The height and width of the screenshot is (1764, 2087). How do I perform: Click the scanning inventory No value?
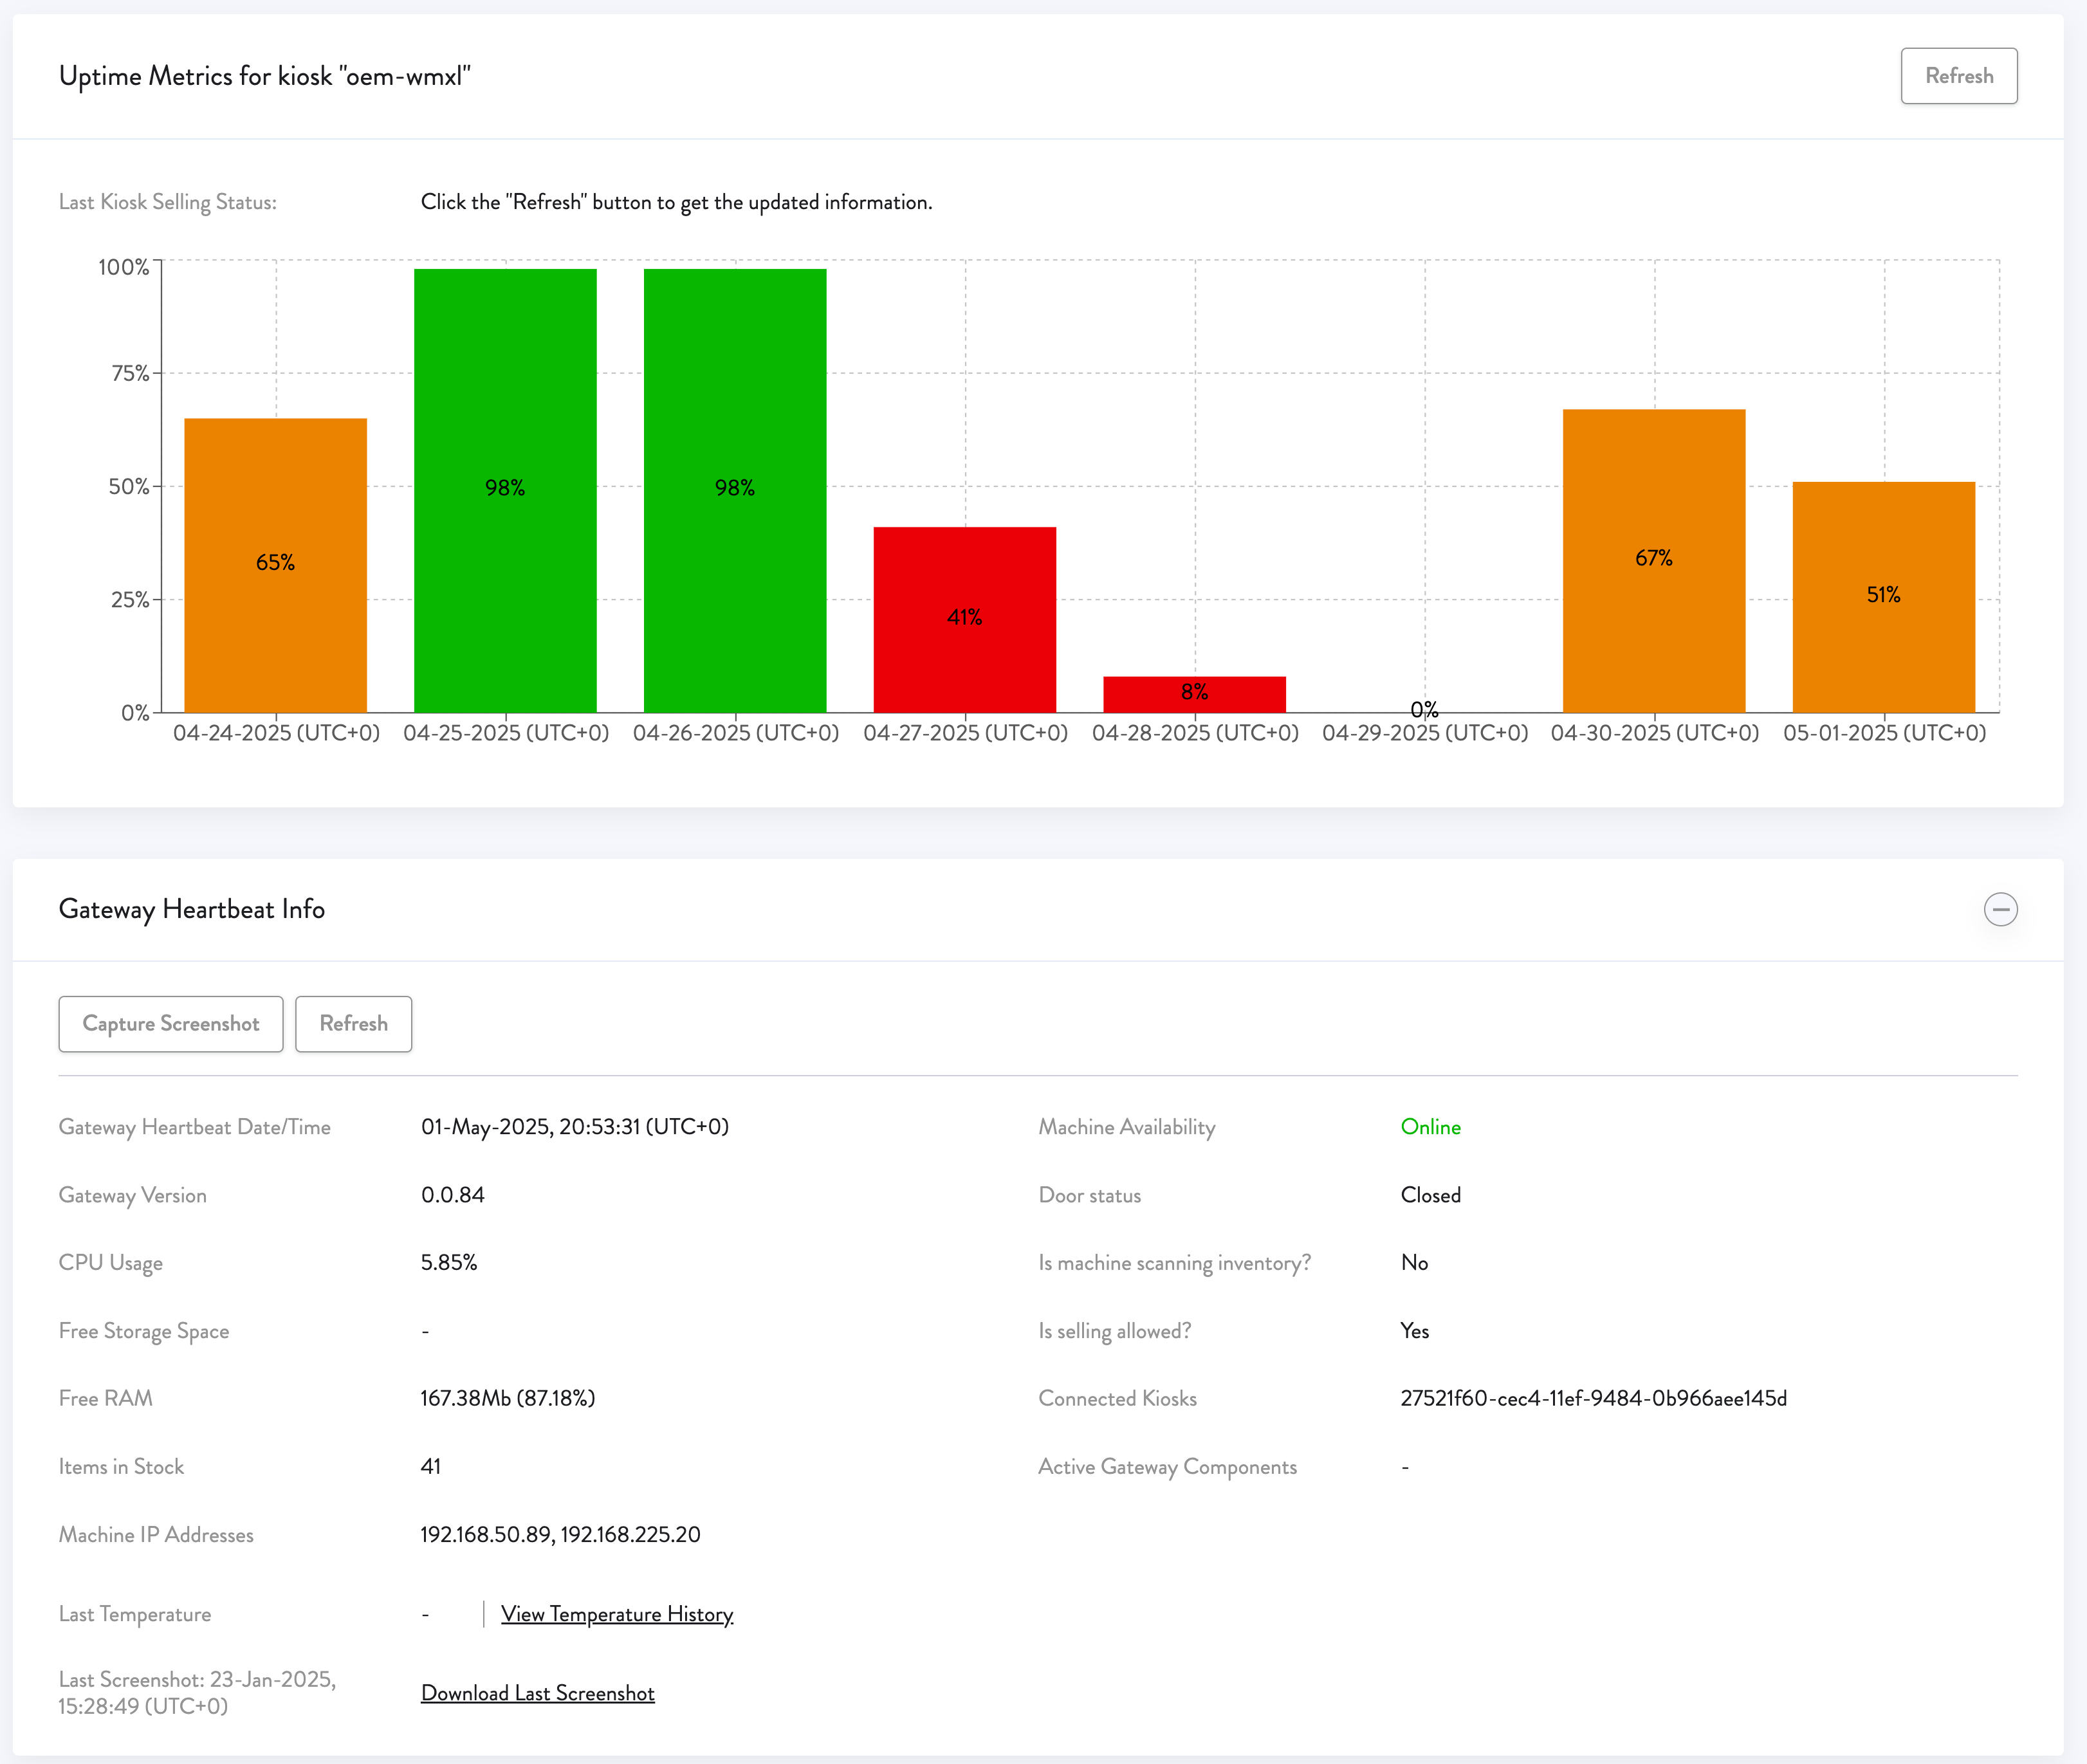(1414, 1262)
